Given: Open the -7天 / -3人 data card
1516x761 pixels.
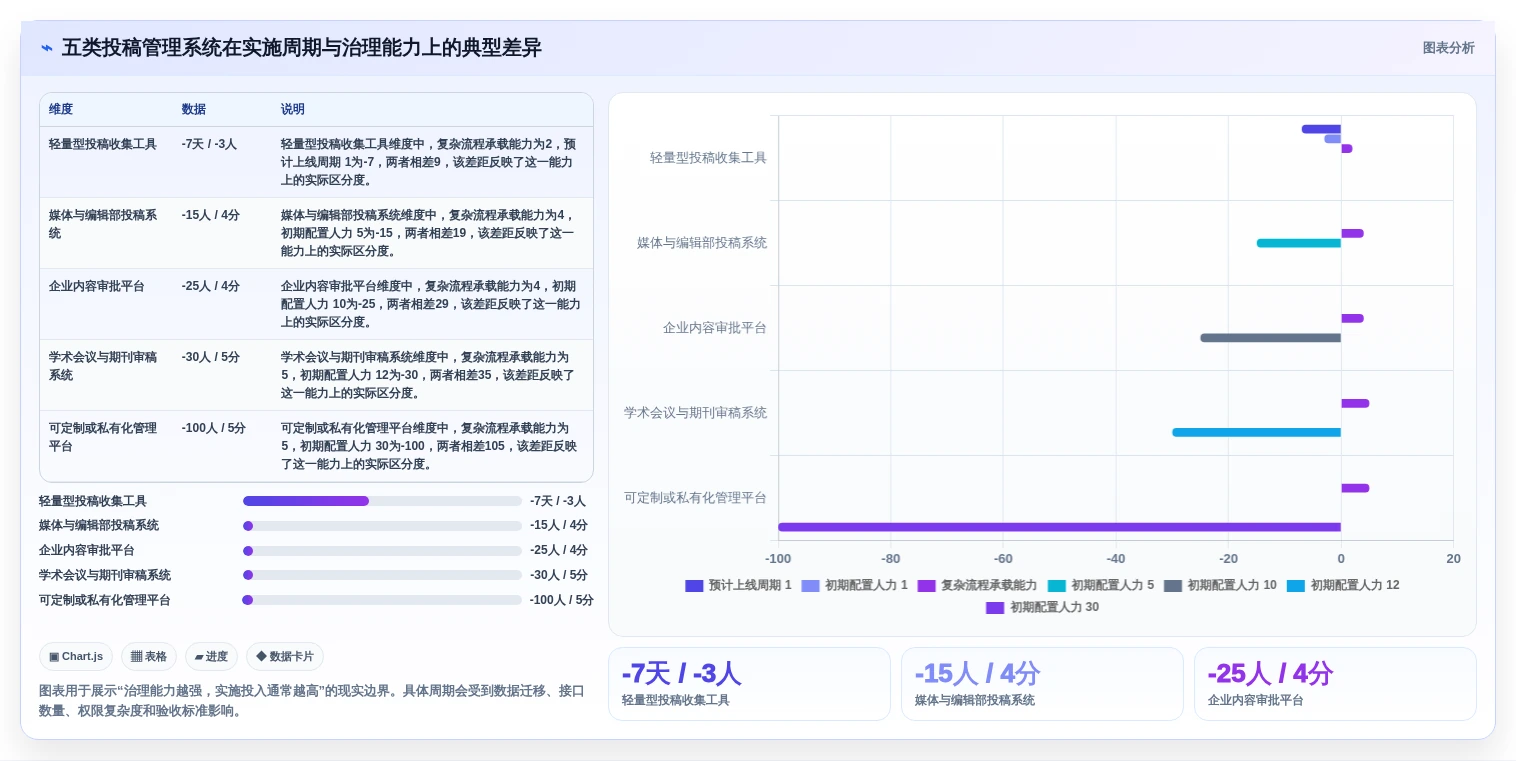Looking at the screenshot, I should pyautogui.click(x=749, y=684).
